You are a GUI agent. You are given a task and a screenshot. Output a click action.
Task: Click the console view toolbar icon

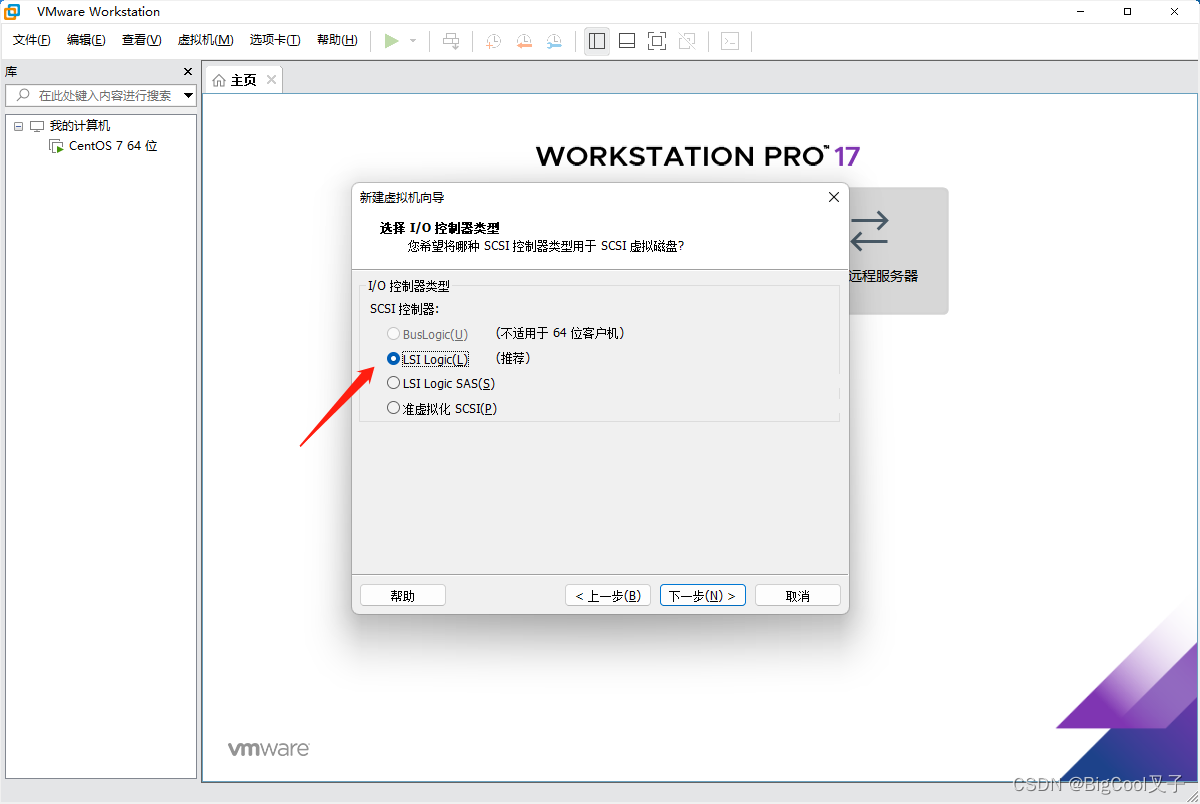[x=731, y=41]
